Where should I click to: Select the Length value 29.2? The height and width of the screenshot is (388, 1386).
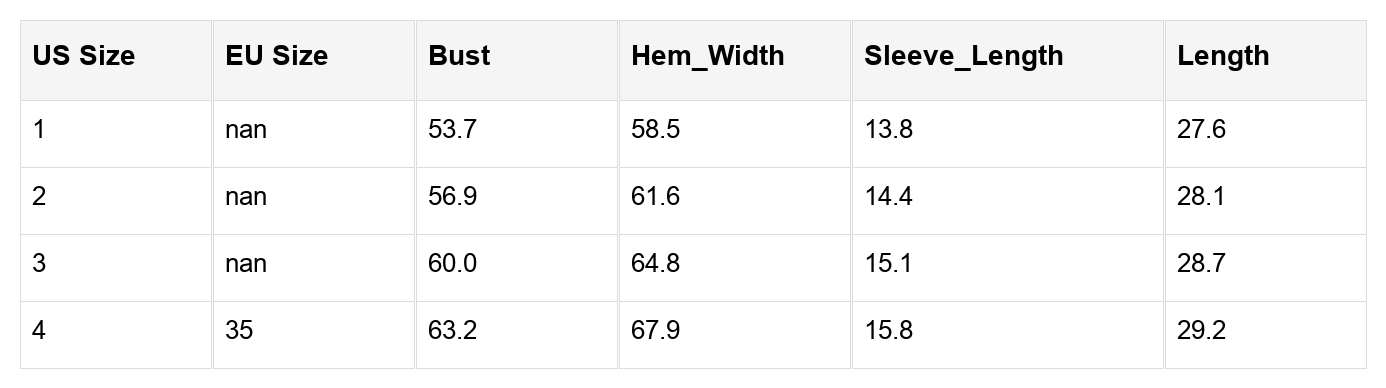click(1265, 335)
